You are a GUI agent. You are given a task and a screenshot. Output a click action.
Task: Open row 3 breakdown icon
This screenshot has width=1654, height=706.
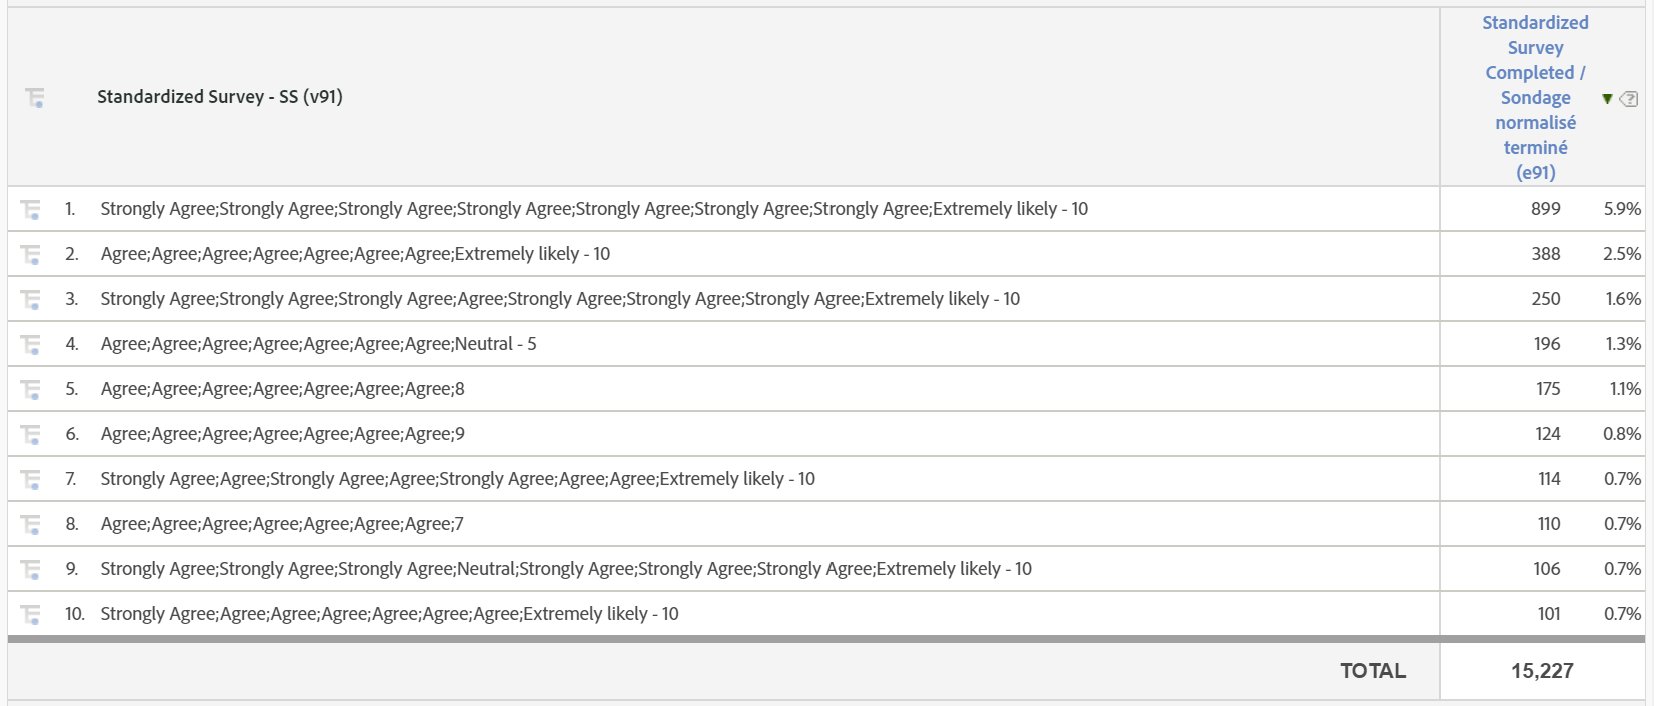click(x=31, y=300)
